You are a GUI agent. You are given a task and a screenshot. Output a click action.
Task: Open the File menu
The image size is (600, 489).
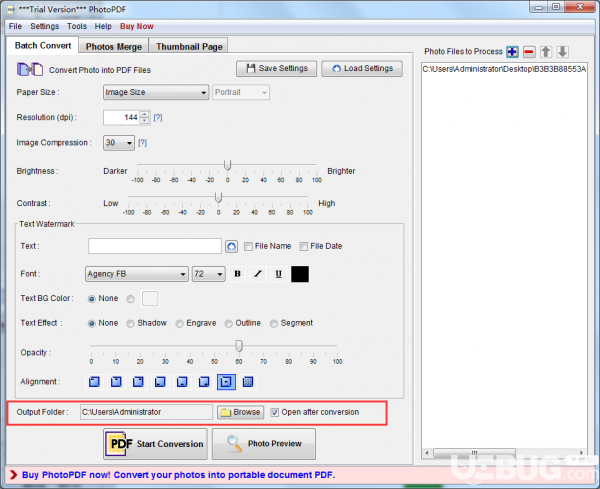click(x=15, y=26)
